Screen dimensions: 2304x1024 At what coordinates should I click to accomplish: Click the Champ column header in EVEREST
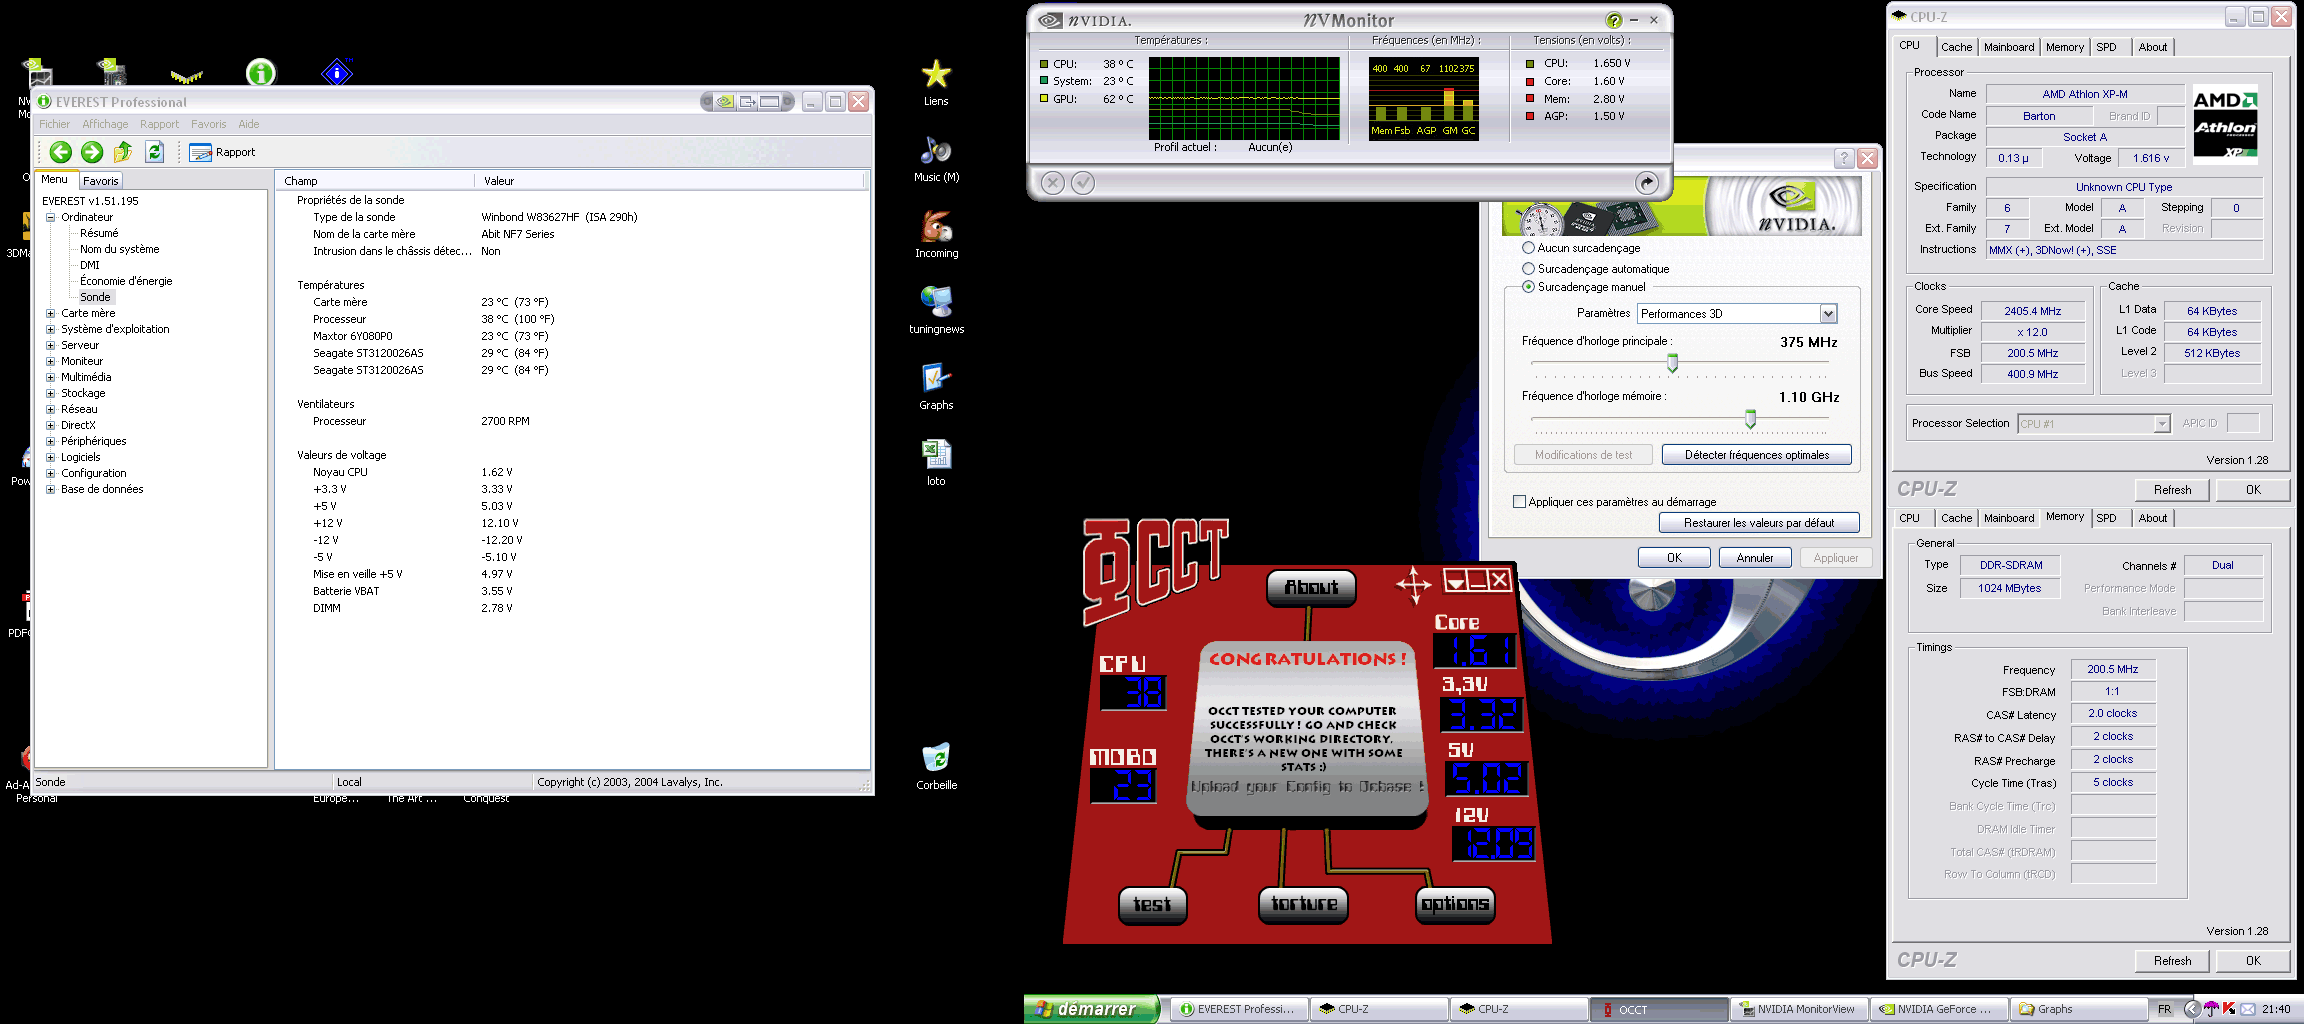(x=375, y=181)
